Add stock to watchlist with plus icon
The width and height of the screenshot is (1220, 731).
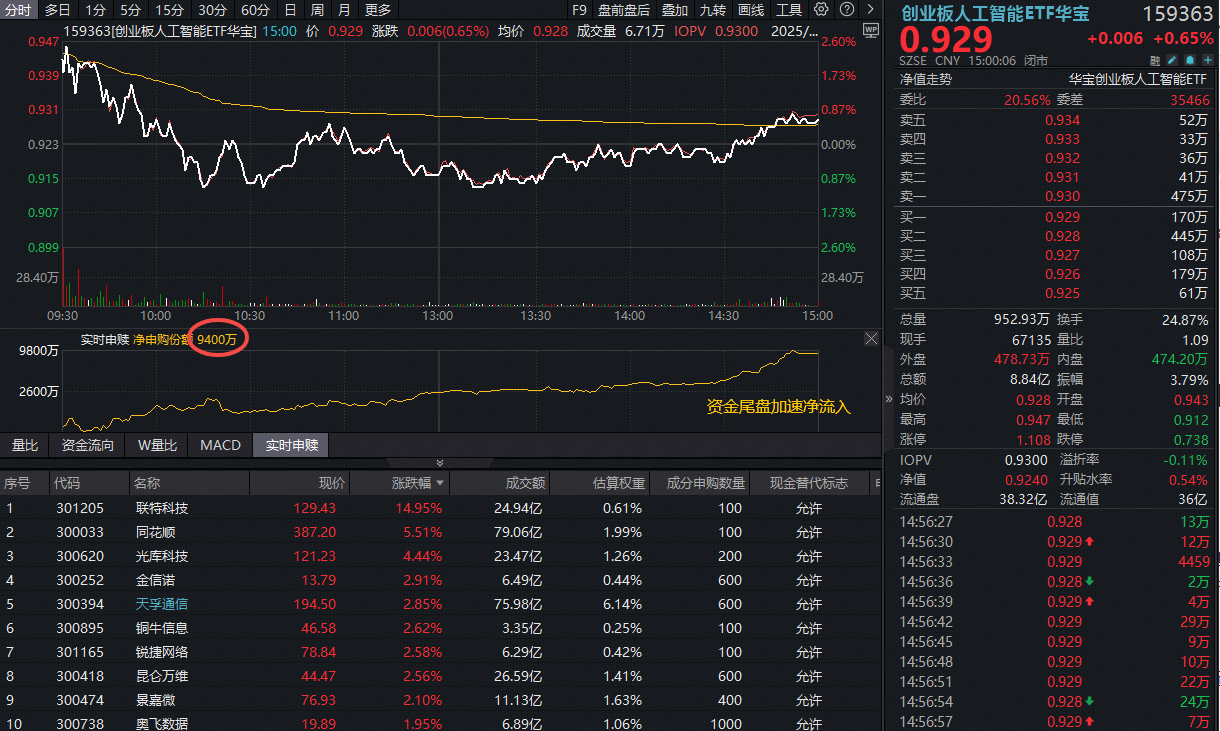1206,60
